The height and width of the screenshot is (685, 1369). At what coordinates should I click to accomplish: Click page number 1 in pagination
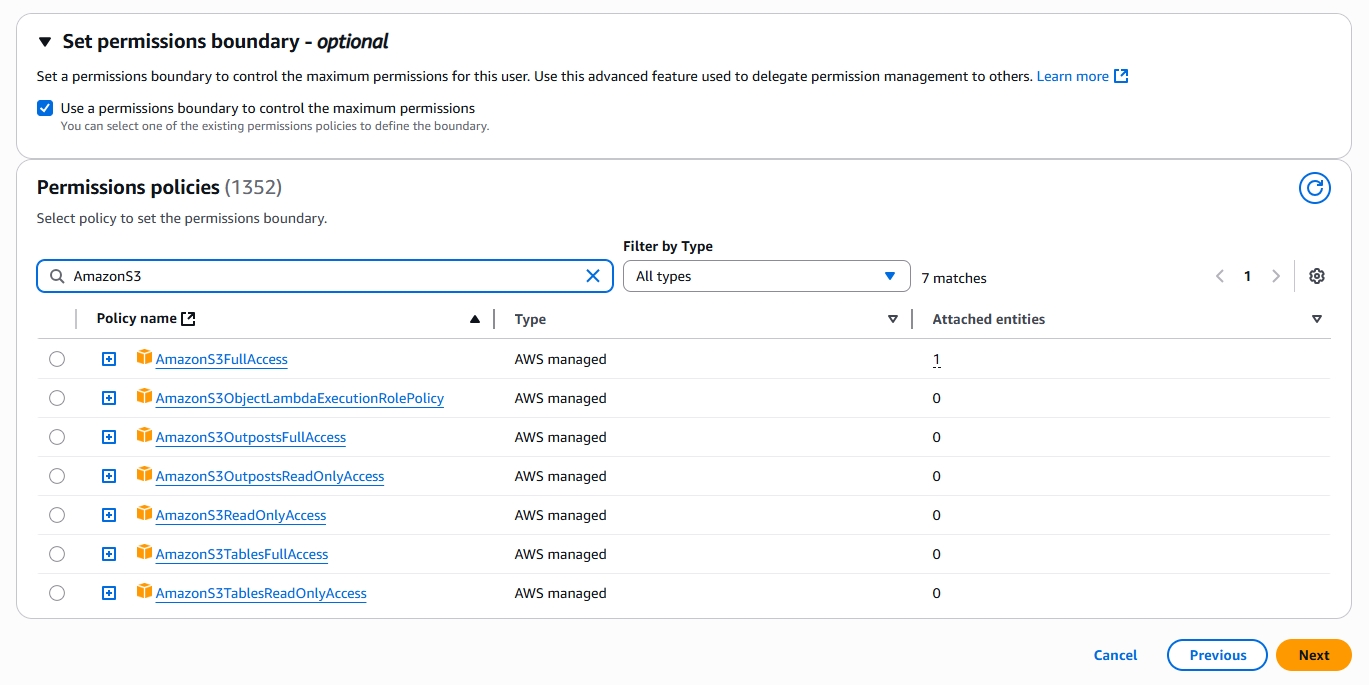pos(1247,276)
